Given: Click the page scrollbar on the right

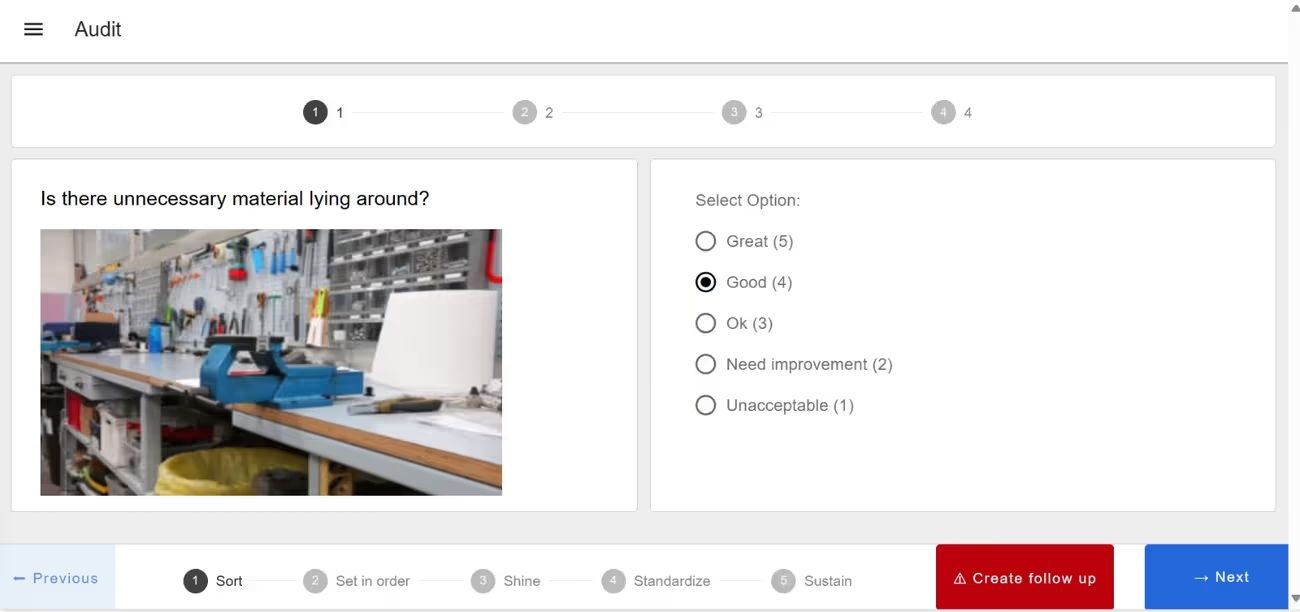Looking at the screenshot, I should coord(1294,300).
